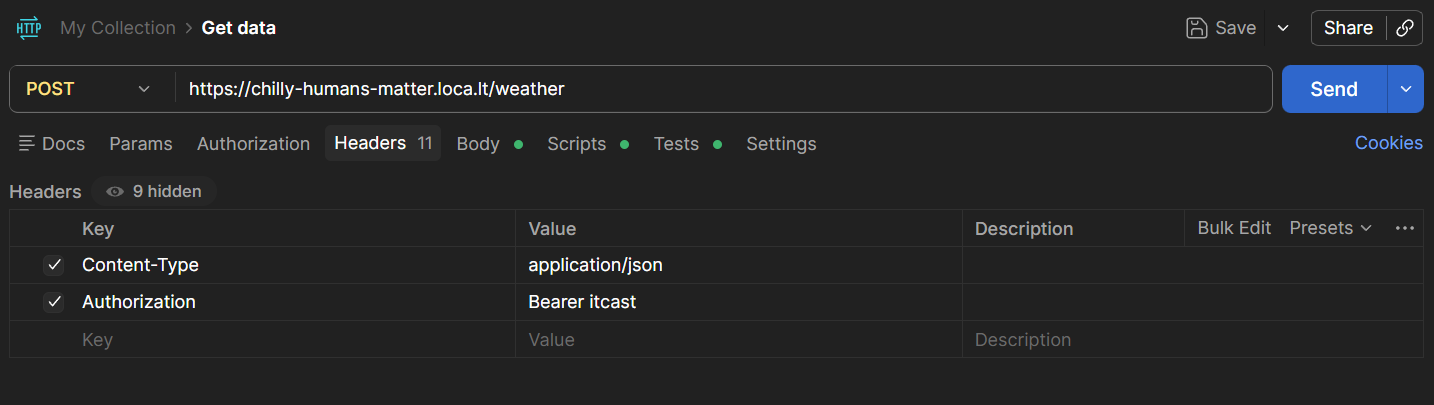
Task: Open the Settings tab
Action: click(x=781, y=144)
